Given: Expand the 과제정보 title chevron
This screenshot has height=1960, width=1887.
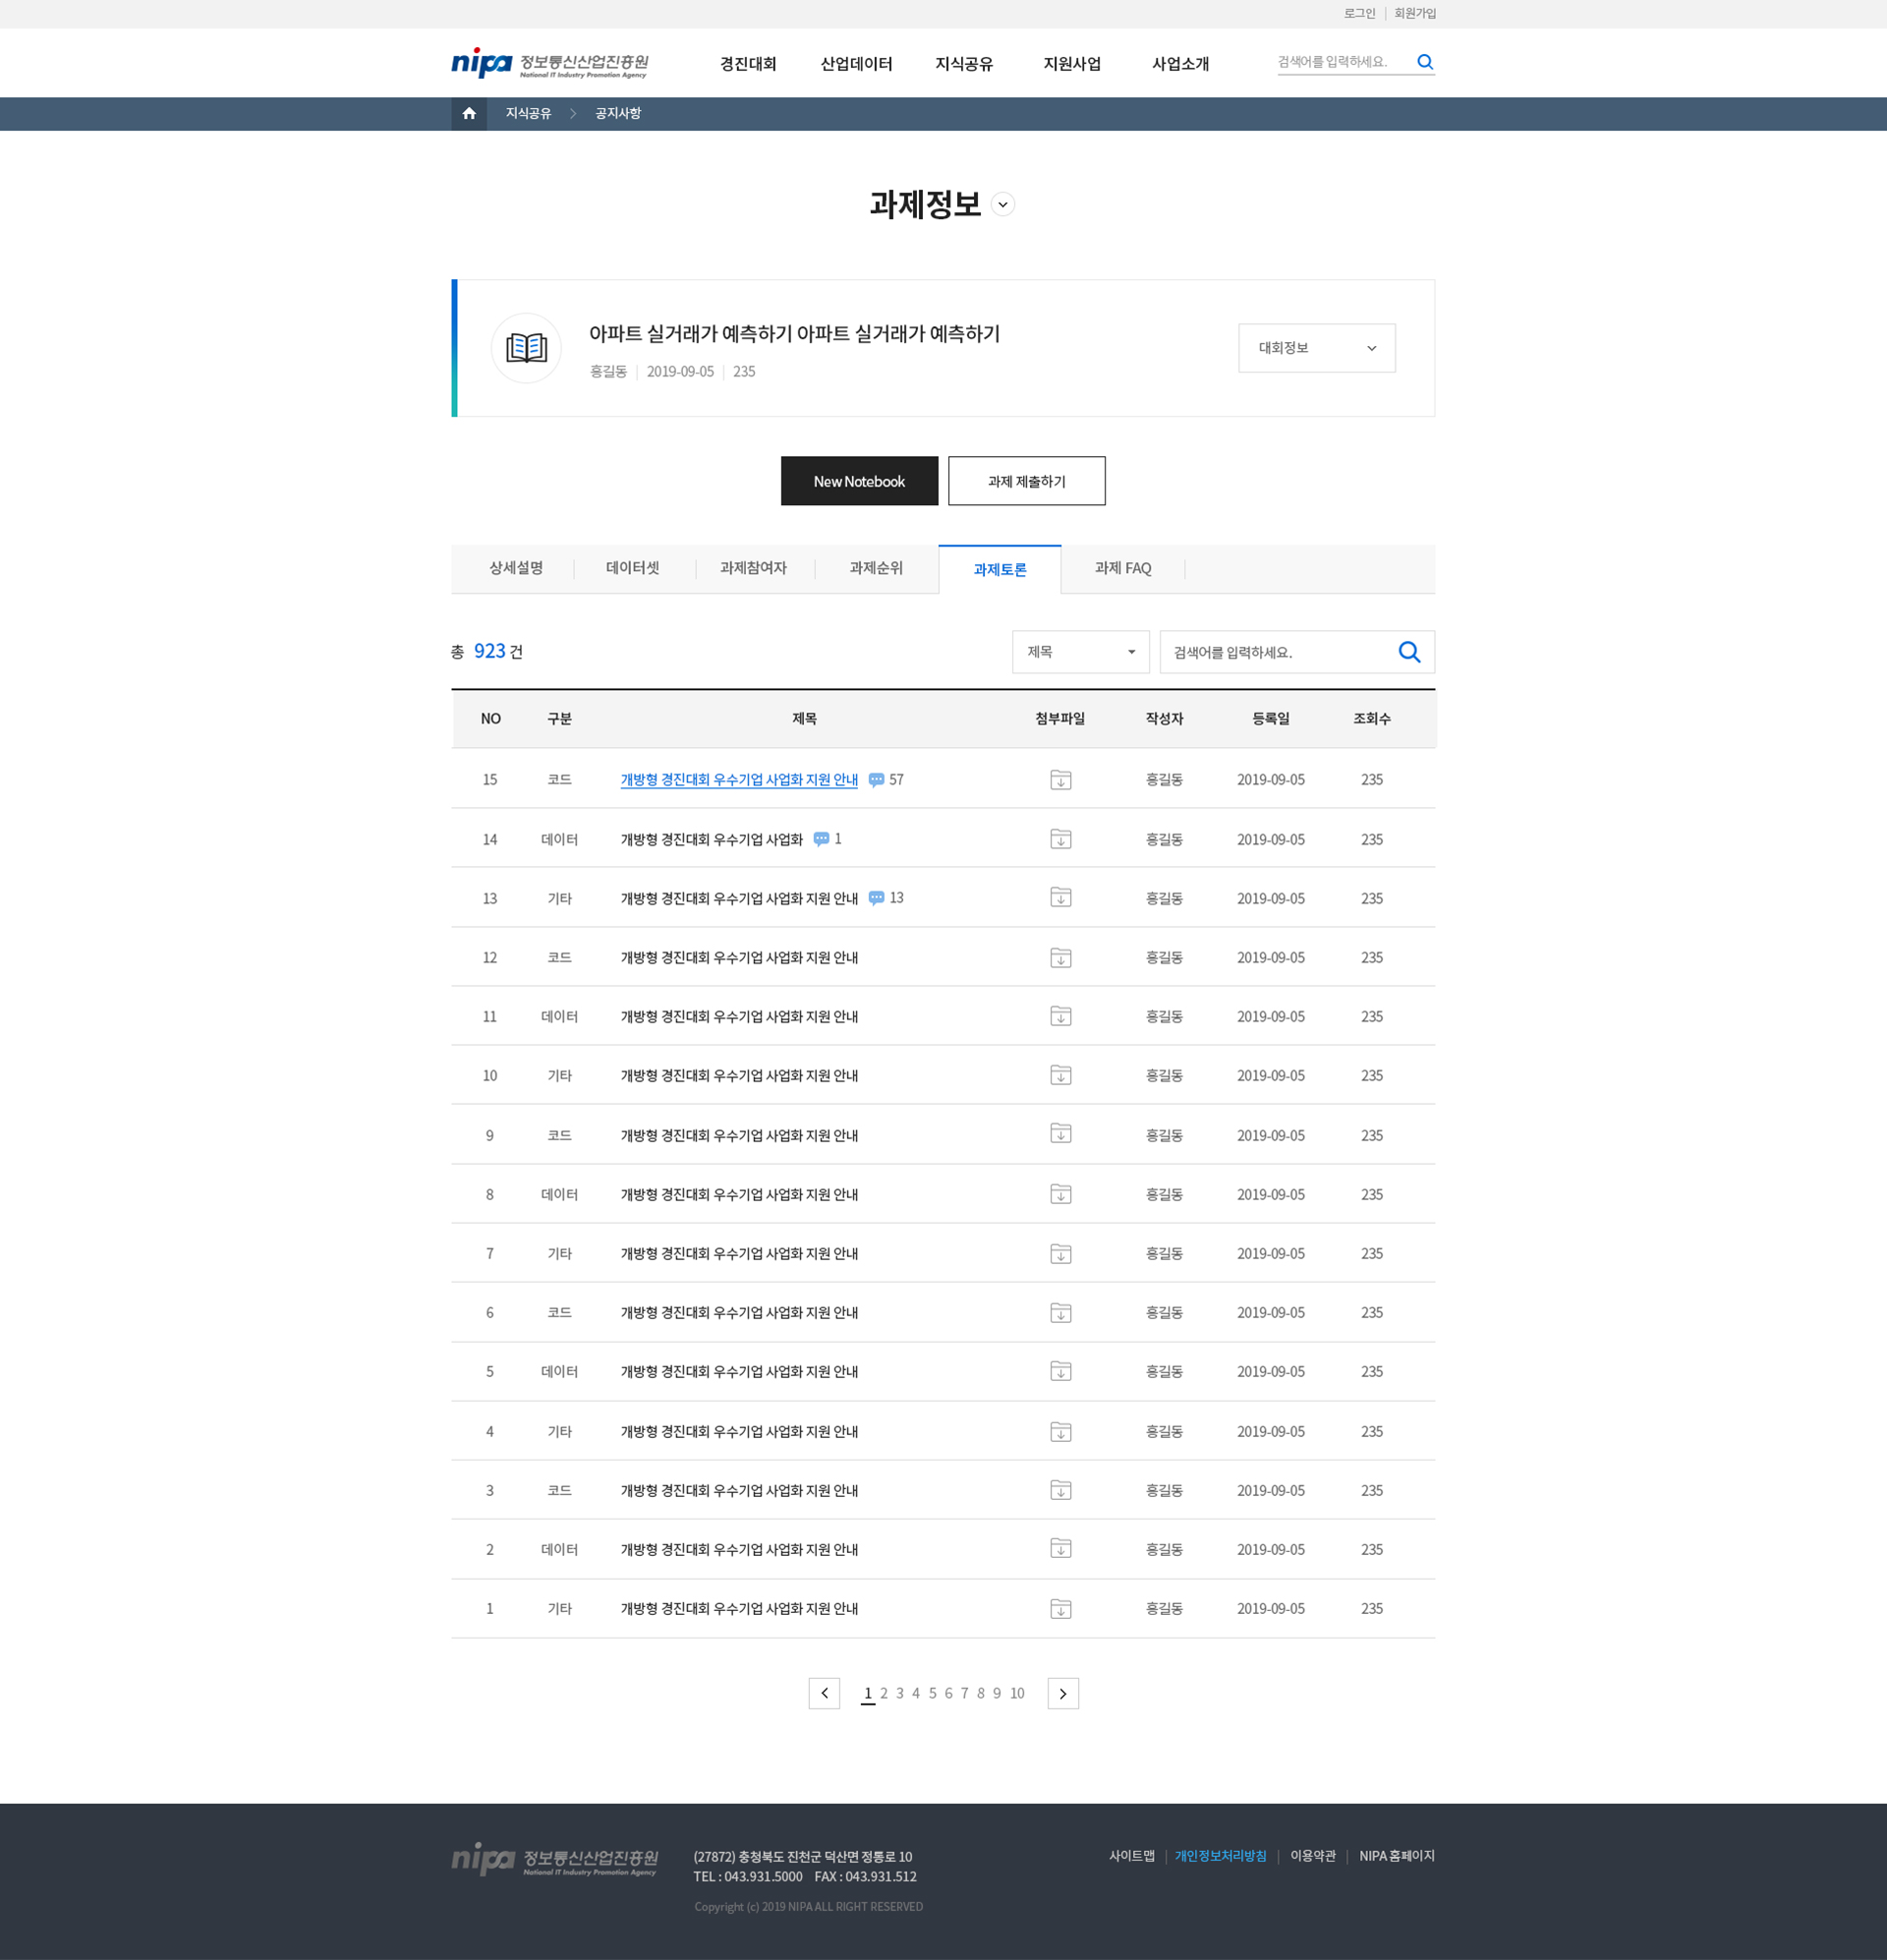Looking at the screenshot, I should (1003, 205).
